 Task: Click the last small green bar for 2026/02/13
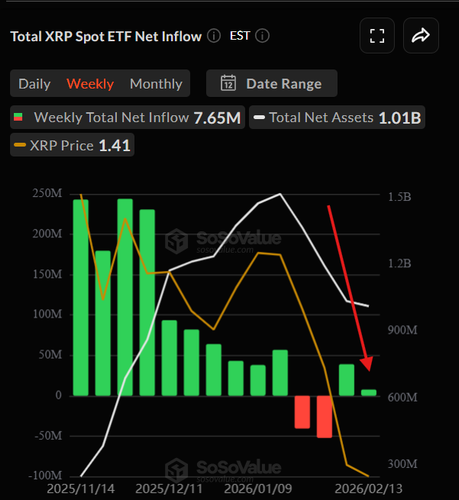coord(369,393)
